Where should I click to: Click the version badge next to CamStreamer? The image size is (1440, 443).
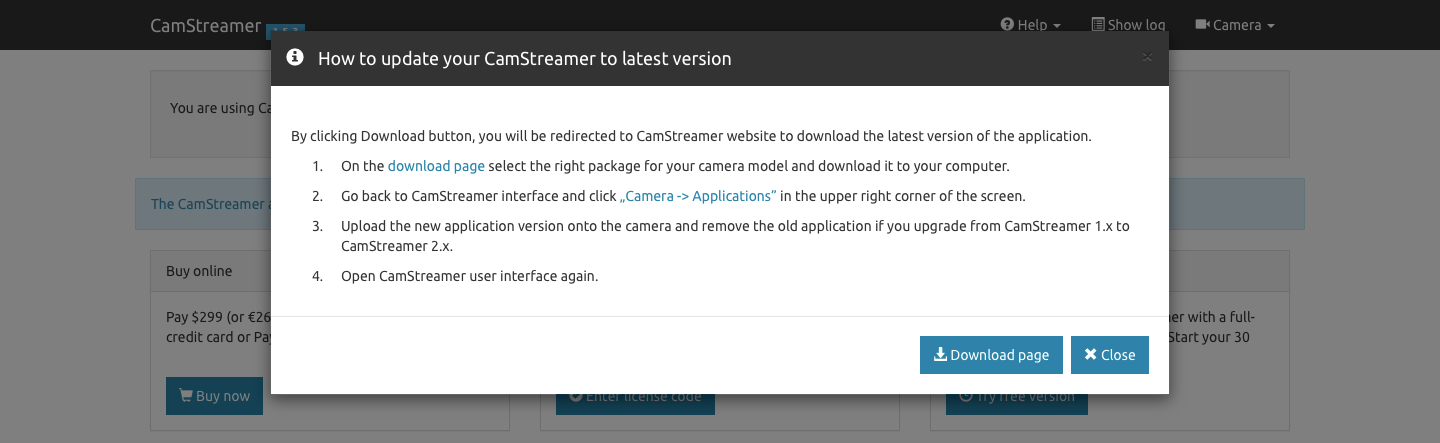285,30
